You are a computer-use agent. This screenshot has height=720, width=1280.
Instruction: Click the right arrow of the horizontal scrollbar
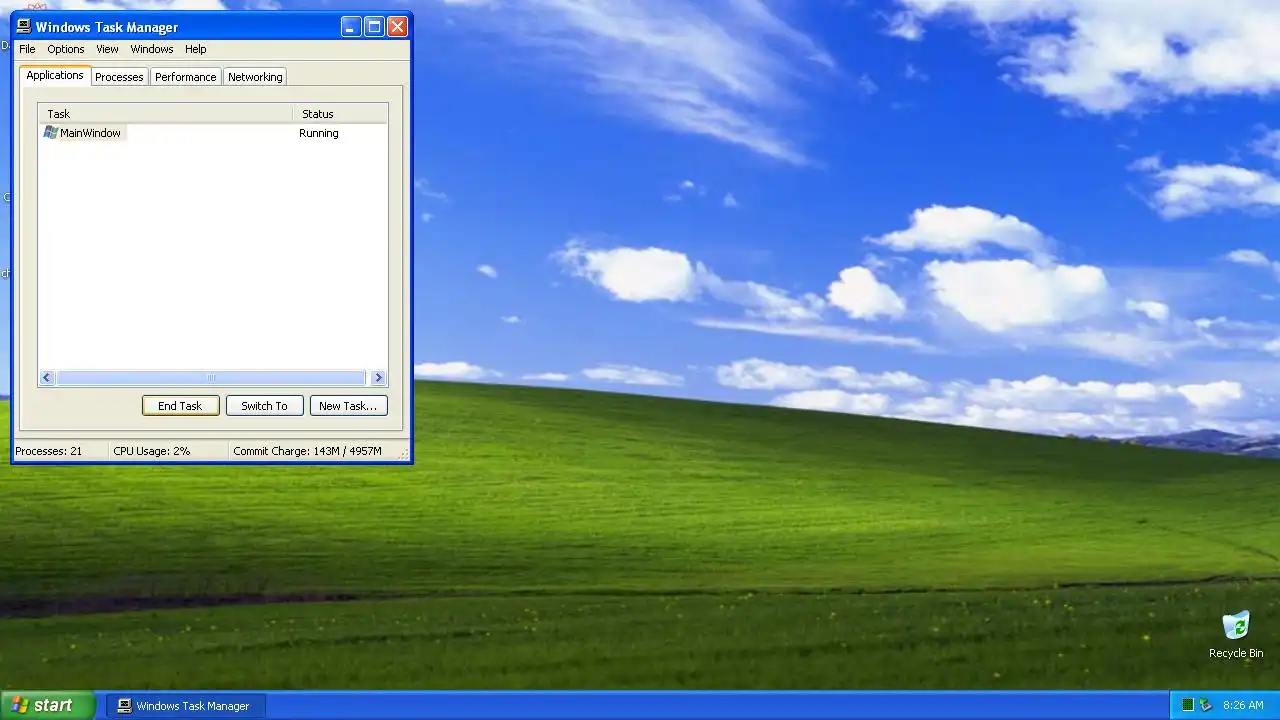(x=378, y=377)
